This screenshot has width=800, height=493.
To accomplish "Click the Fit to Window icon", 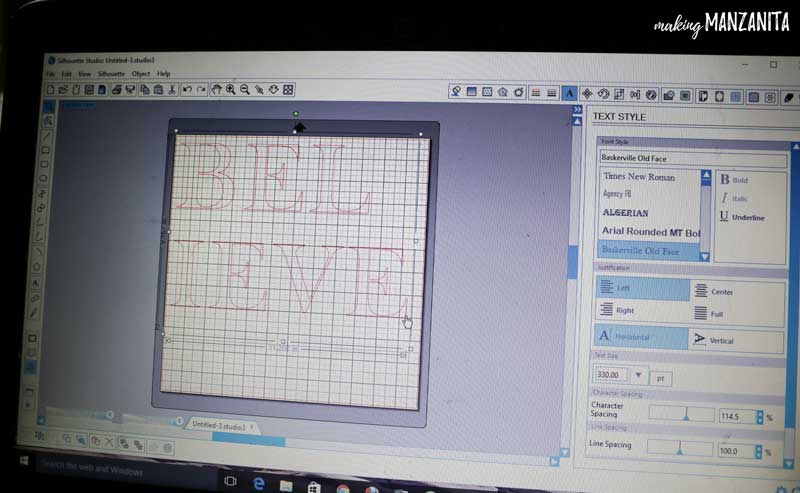I will tap(288, 90).
